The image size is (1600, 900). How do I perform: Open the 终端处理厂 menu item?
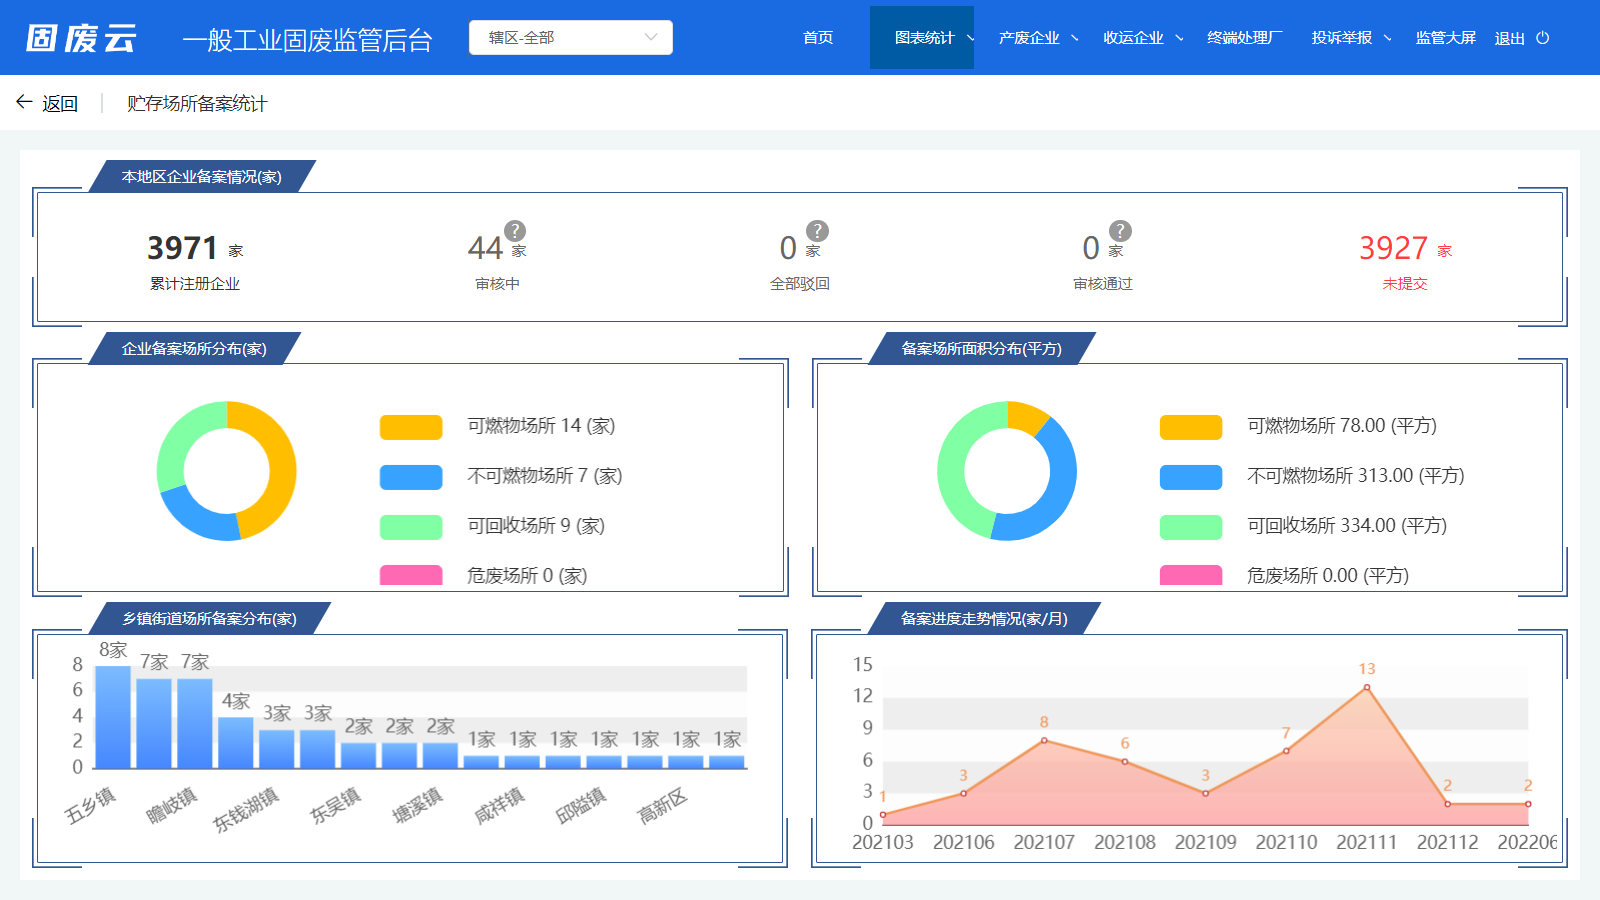[x=1245, y=38]
